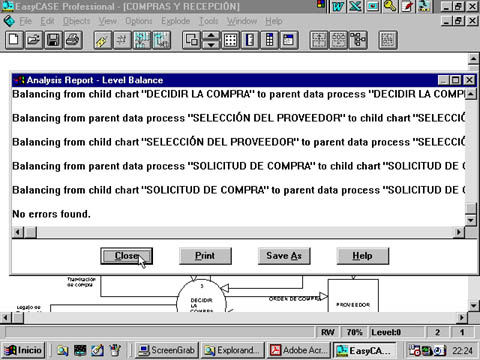Save using the floppy disk icon
The width and height of the screenshot is (480, 360).
53,40
